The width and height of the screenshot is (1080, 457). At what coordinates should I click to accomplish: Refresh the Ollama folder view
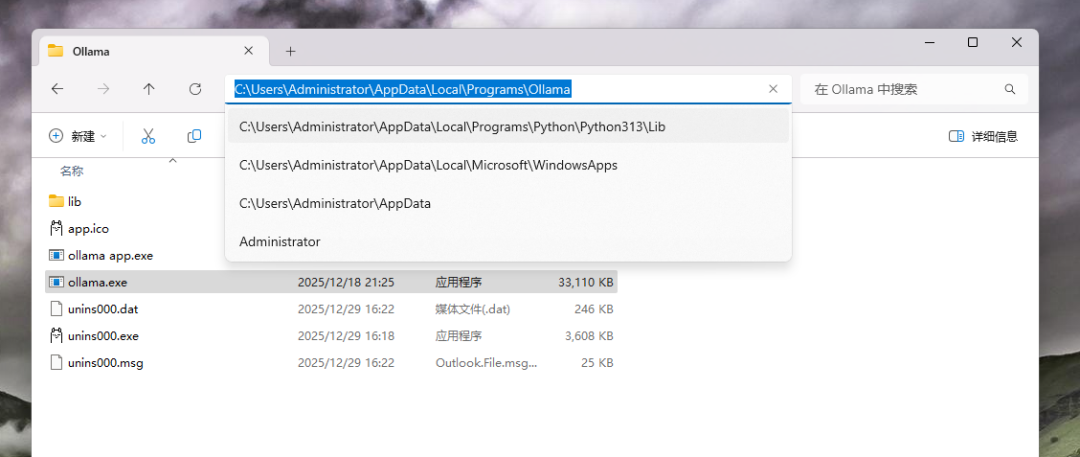195,89
